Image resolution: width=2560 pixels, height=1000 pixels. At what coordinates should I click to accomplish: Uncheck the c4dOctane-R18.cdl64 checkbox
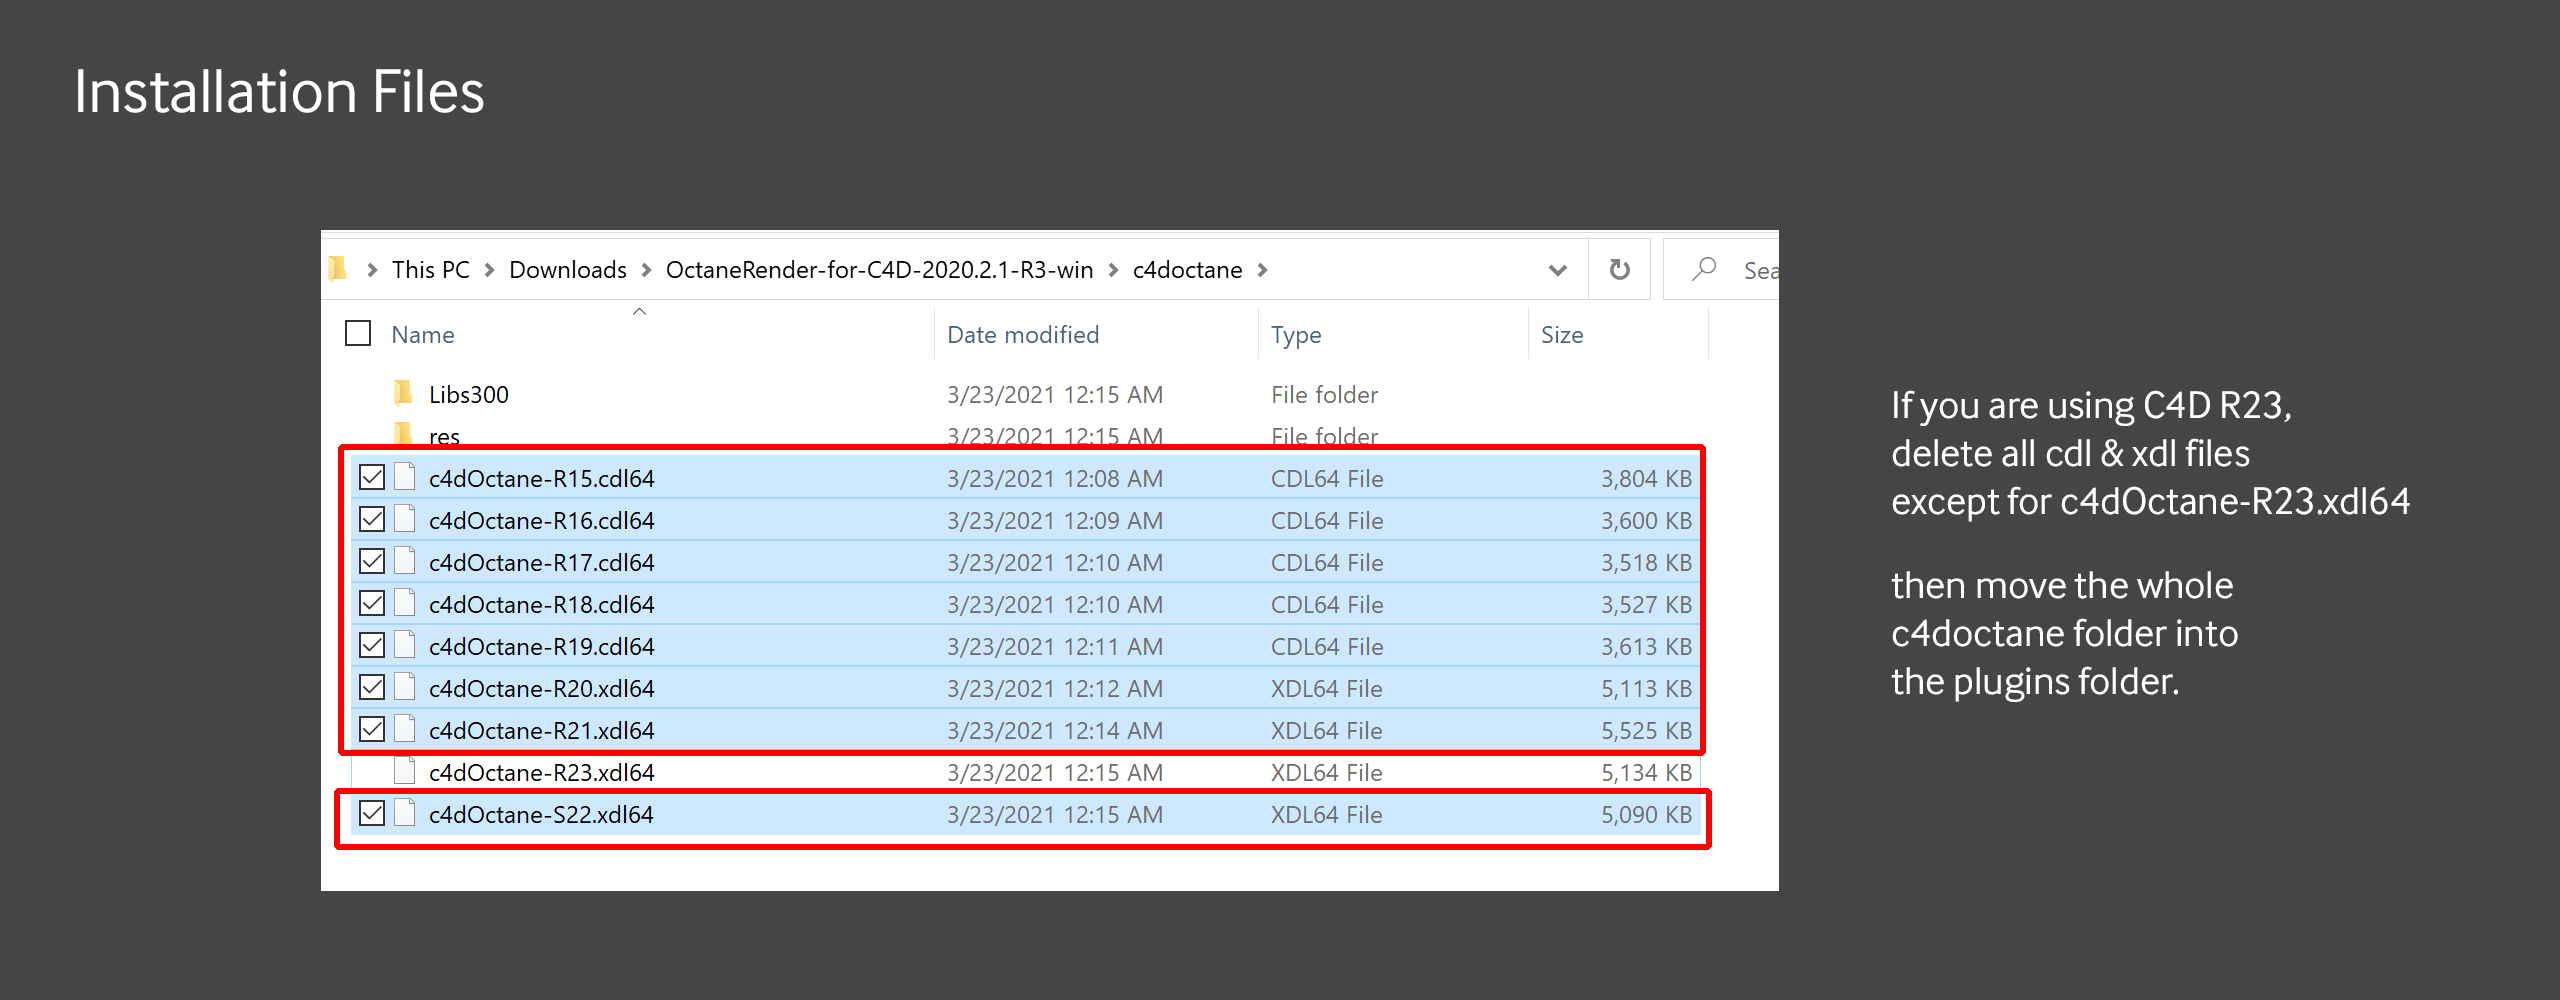pos(372,603)
